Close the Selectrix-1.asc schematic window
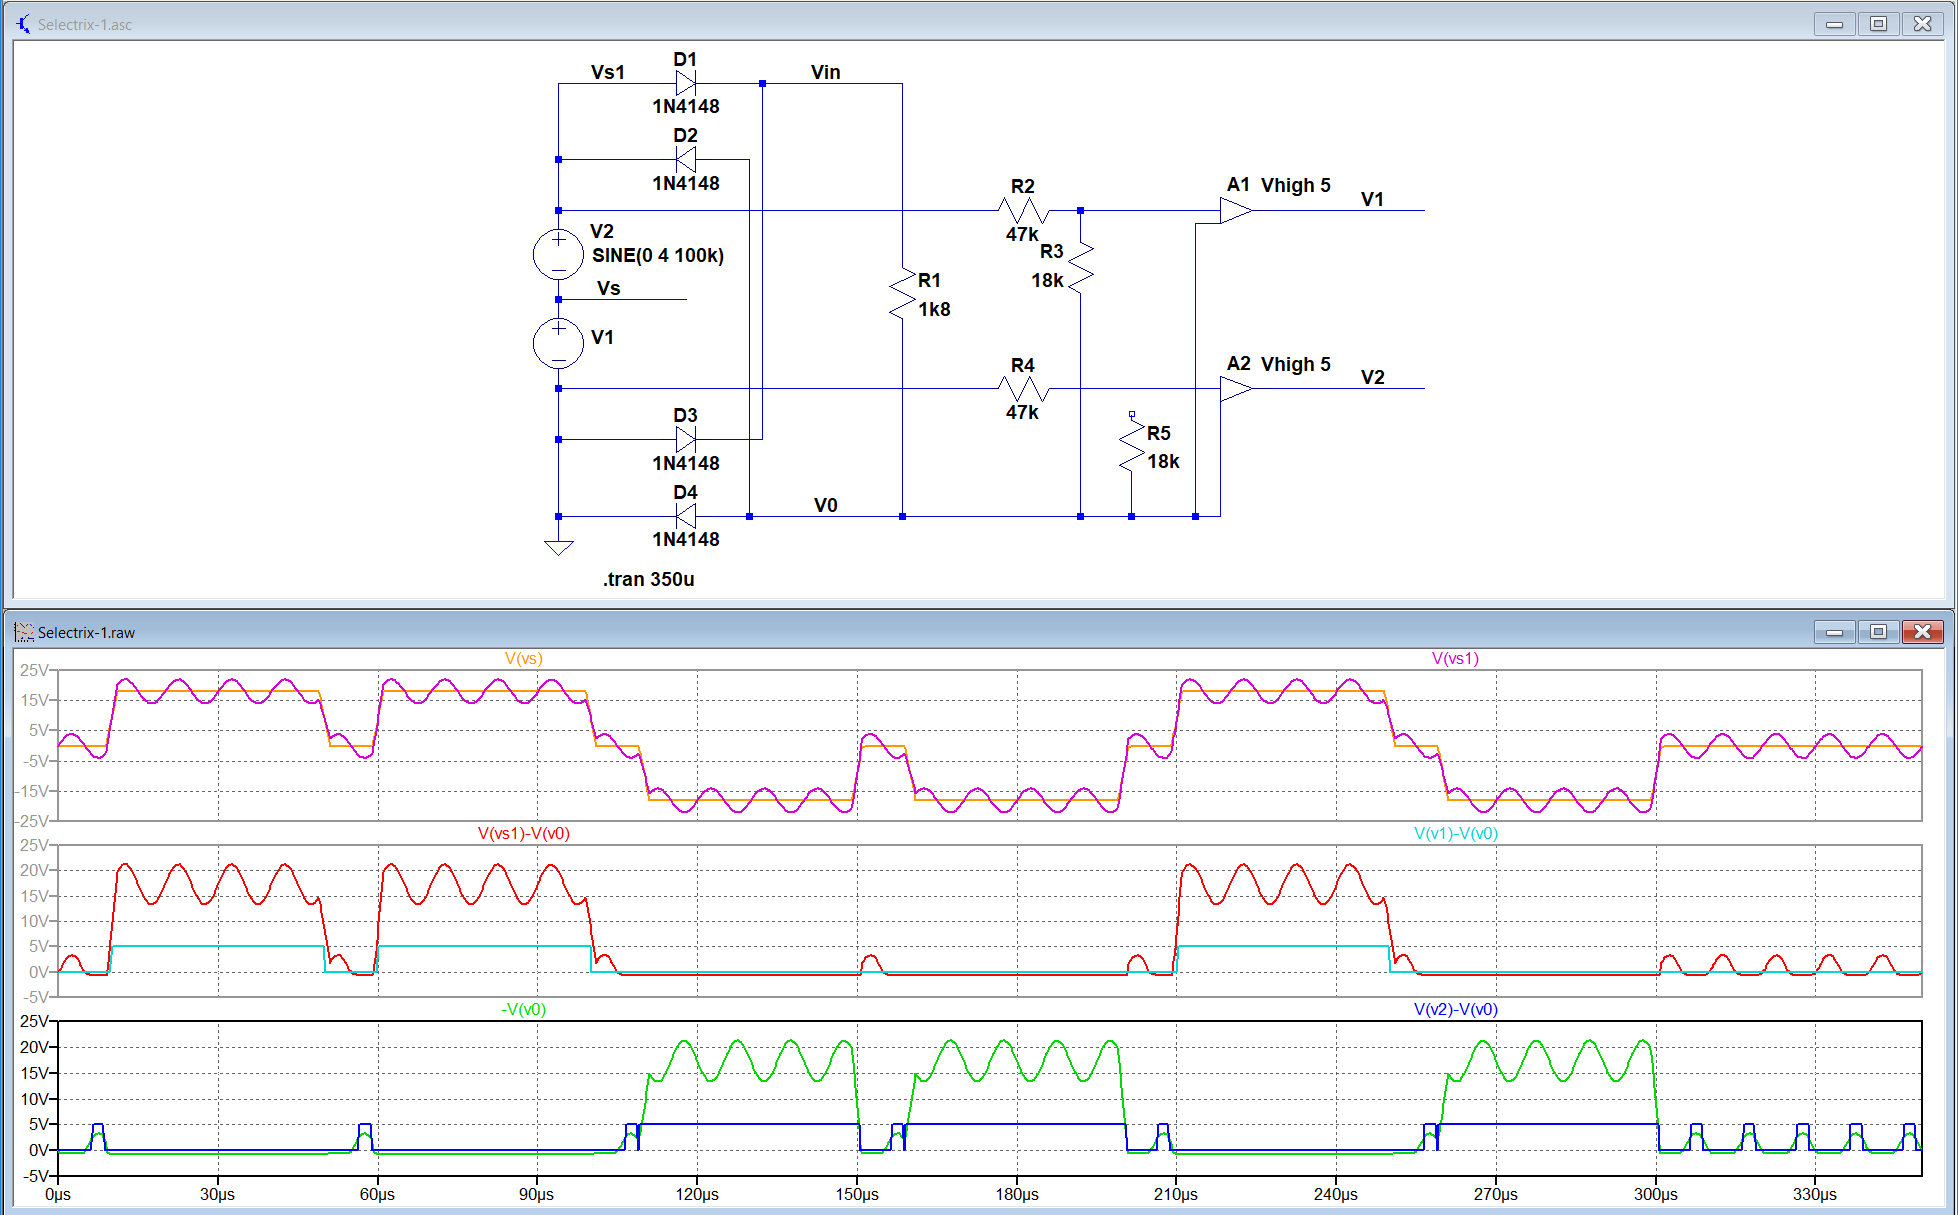The width and height of the screenshot is (1958, 1215). click(1922, 23)
